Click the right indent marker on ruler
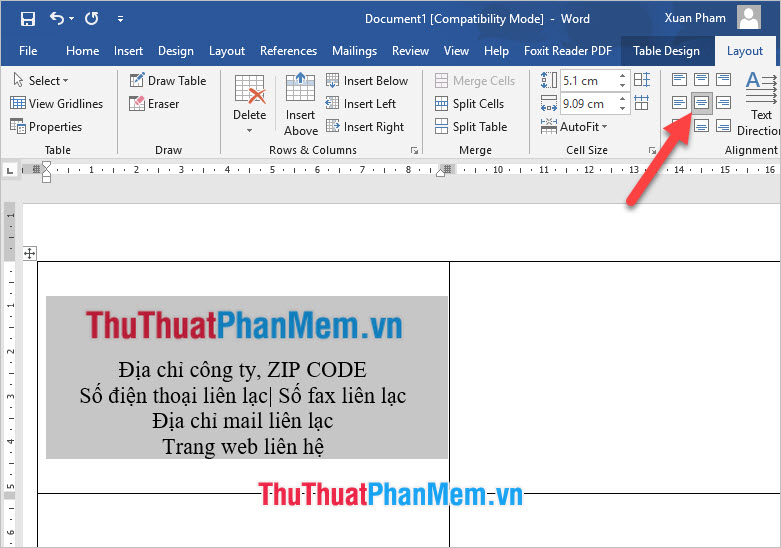The width and height of the screenshot is (781, 548). coord(440,172)
